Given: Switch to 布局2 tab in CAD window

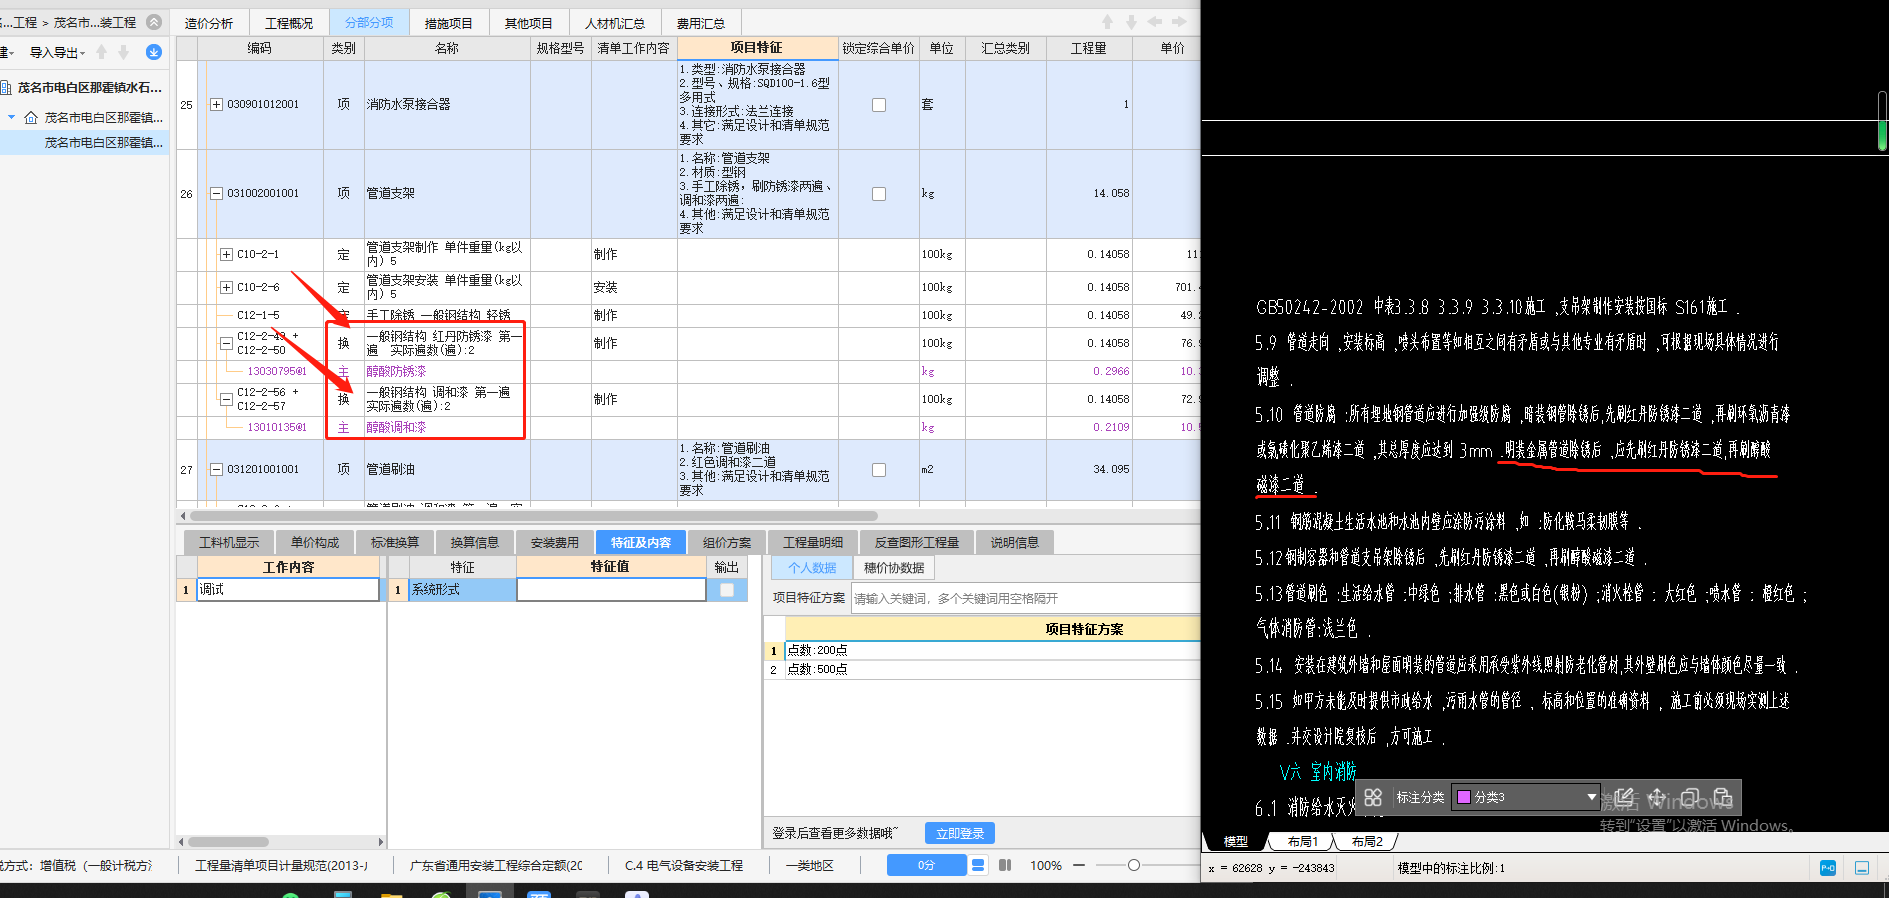Looking at the screenshot, I should (1367, 841).
